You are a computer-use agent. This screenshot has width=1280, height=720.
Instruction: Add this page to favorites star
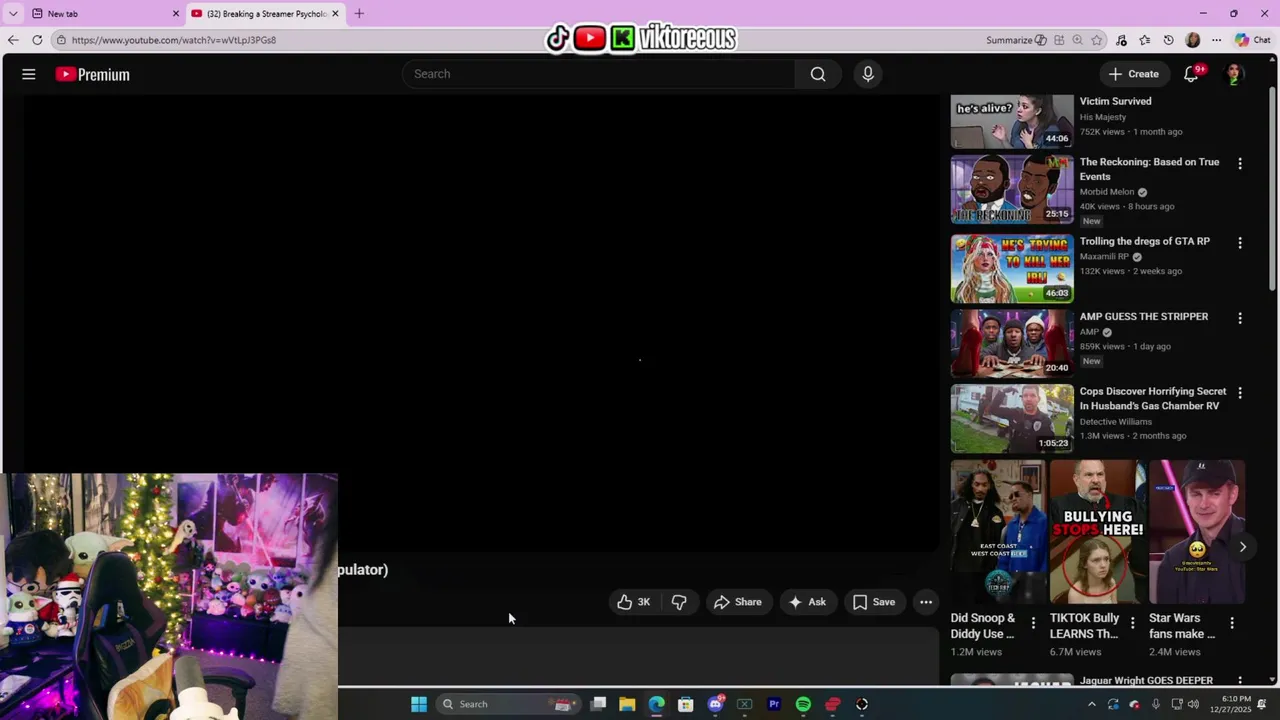click(1097, 40)
